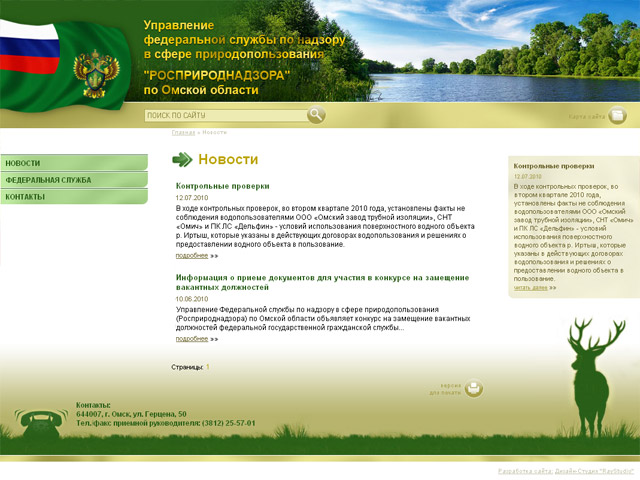
Task: Click подробнее under the конкурс article
Action: tap(192, 339)
